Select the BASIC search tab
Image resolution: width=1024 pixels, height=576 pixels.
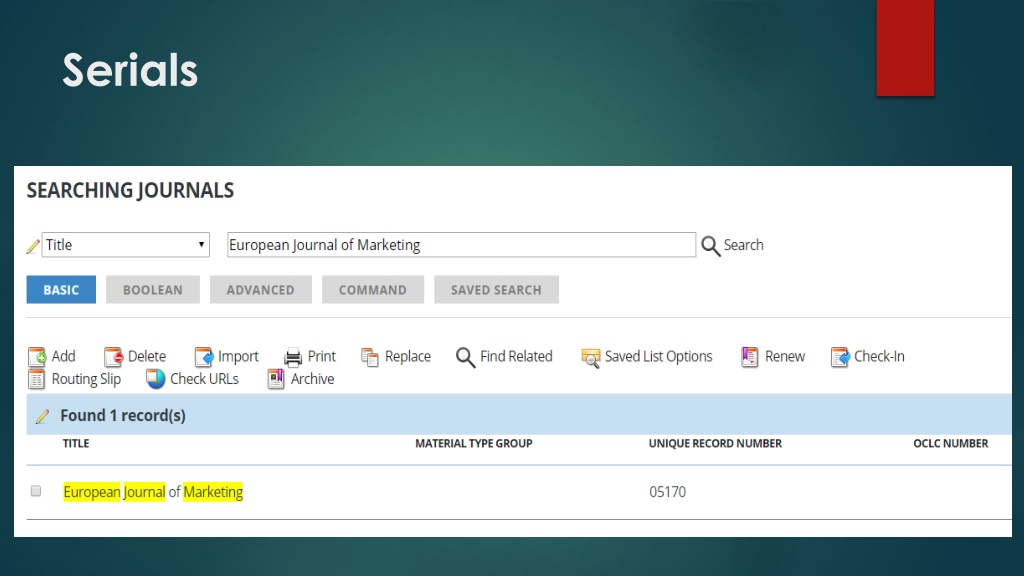pos(61,289)
